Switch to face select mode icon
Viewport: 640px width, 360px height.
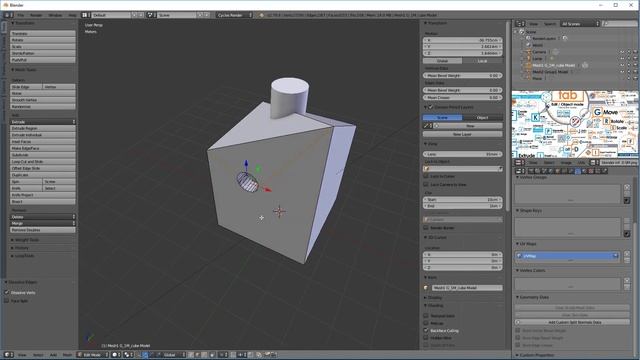(x=204, y=355)
